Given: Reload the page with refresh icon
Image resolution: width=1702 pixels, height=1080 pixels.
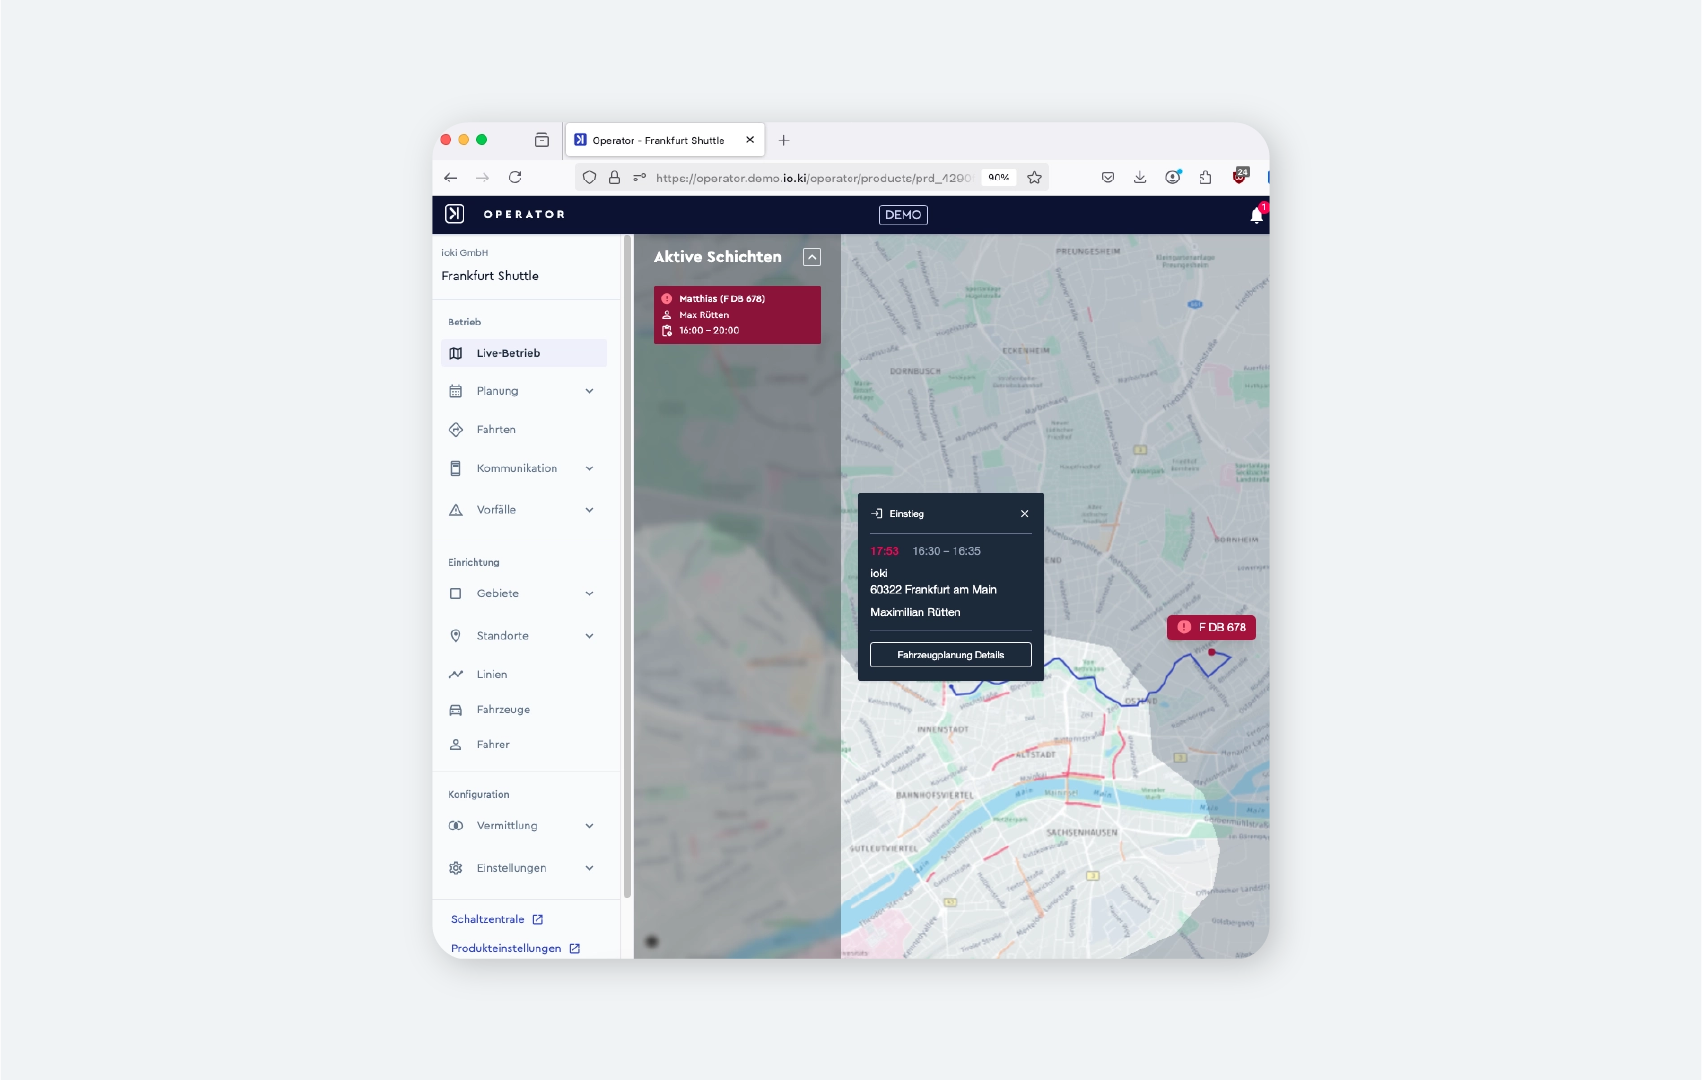Looking at the screenshot, I should click(515, 177).
